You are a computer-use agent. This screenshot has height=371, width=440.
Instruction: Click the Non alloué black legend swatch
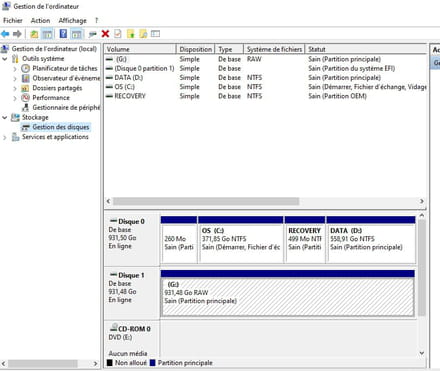[x=110, y=363]
